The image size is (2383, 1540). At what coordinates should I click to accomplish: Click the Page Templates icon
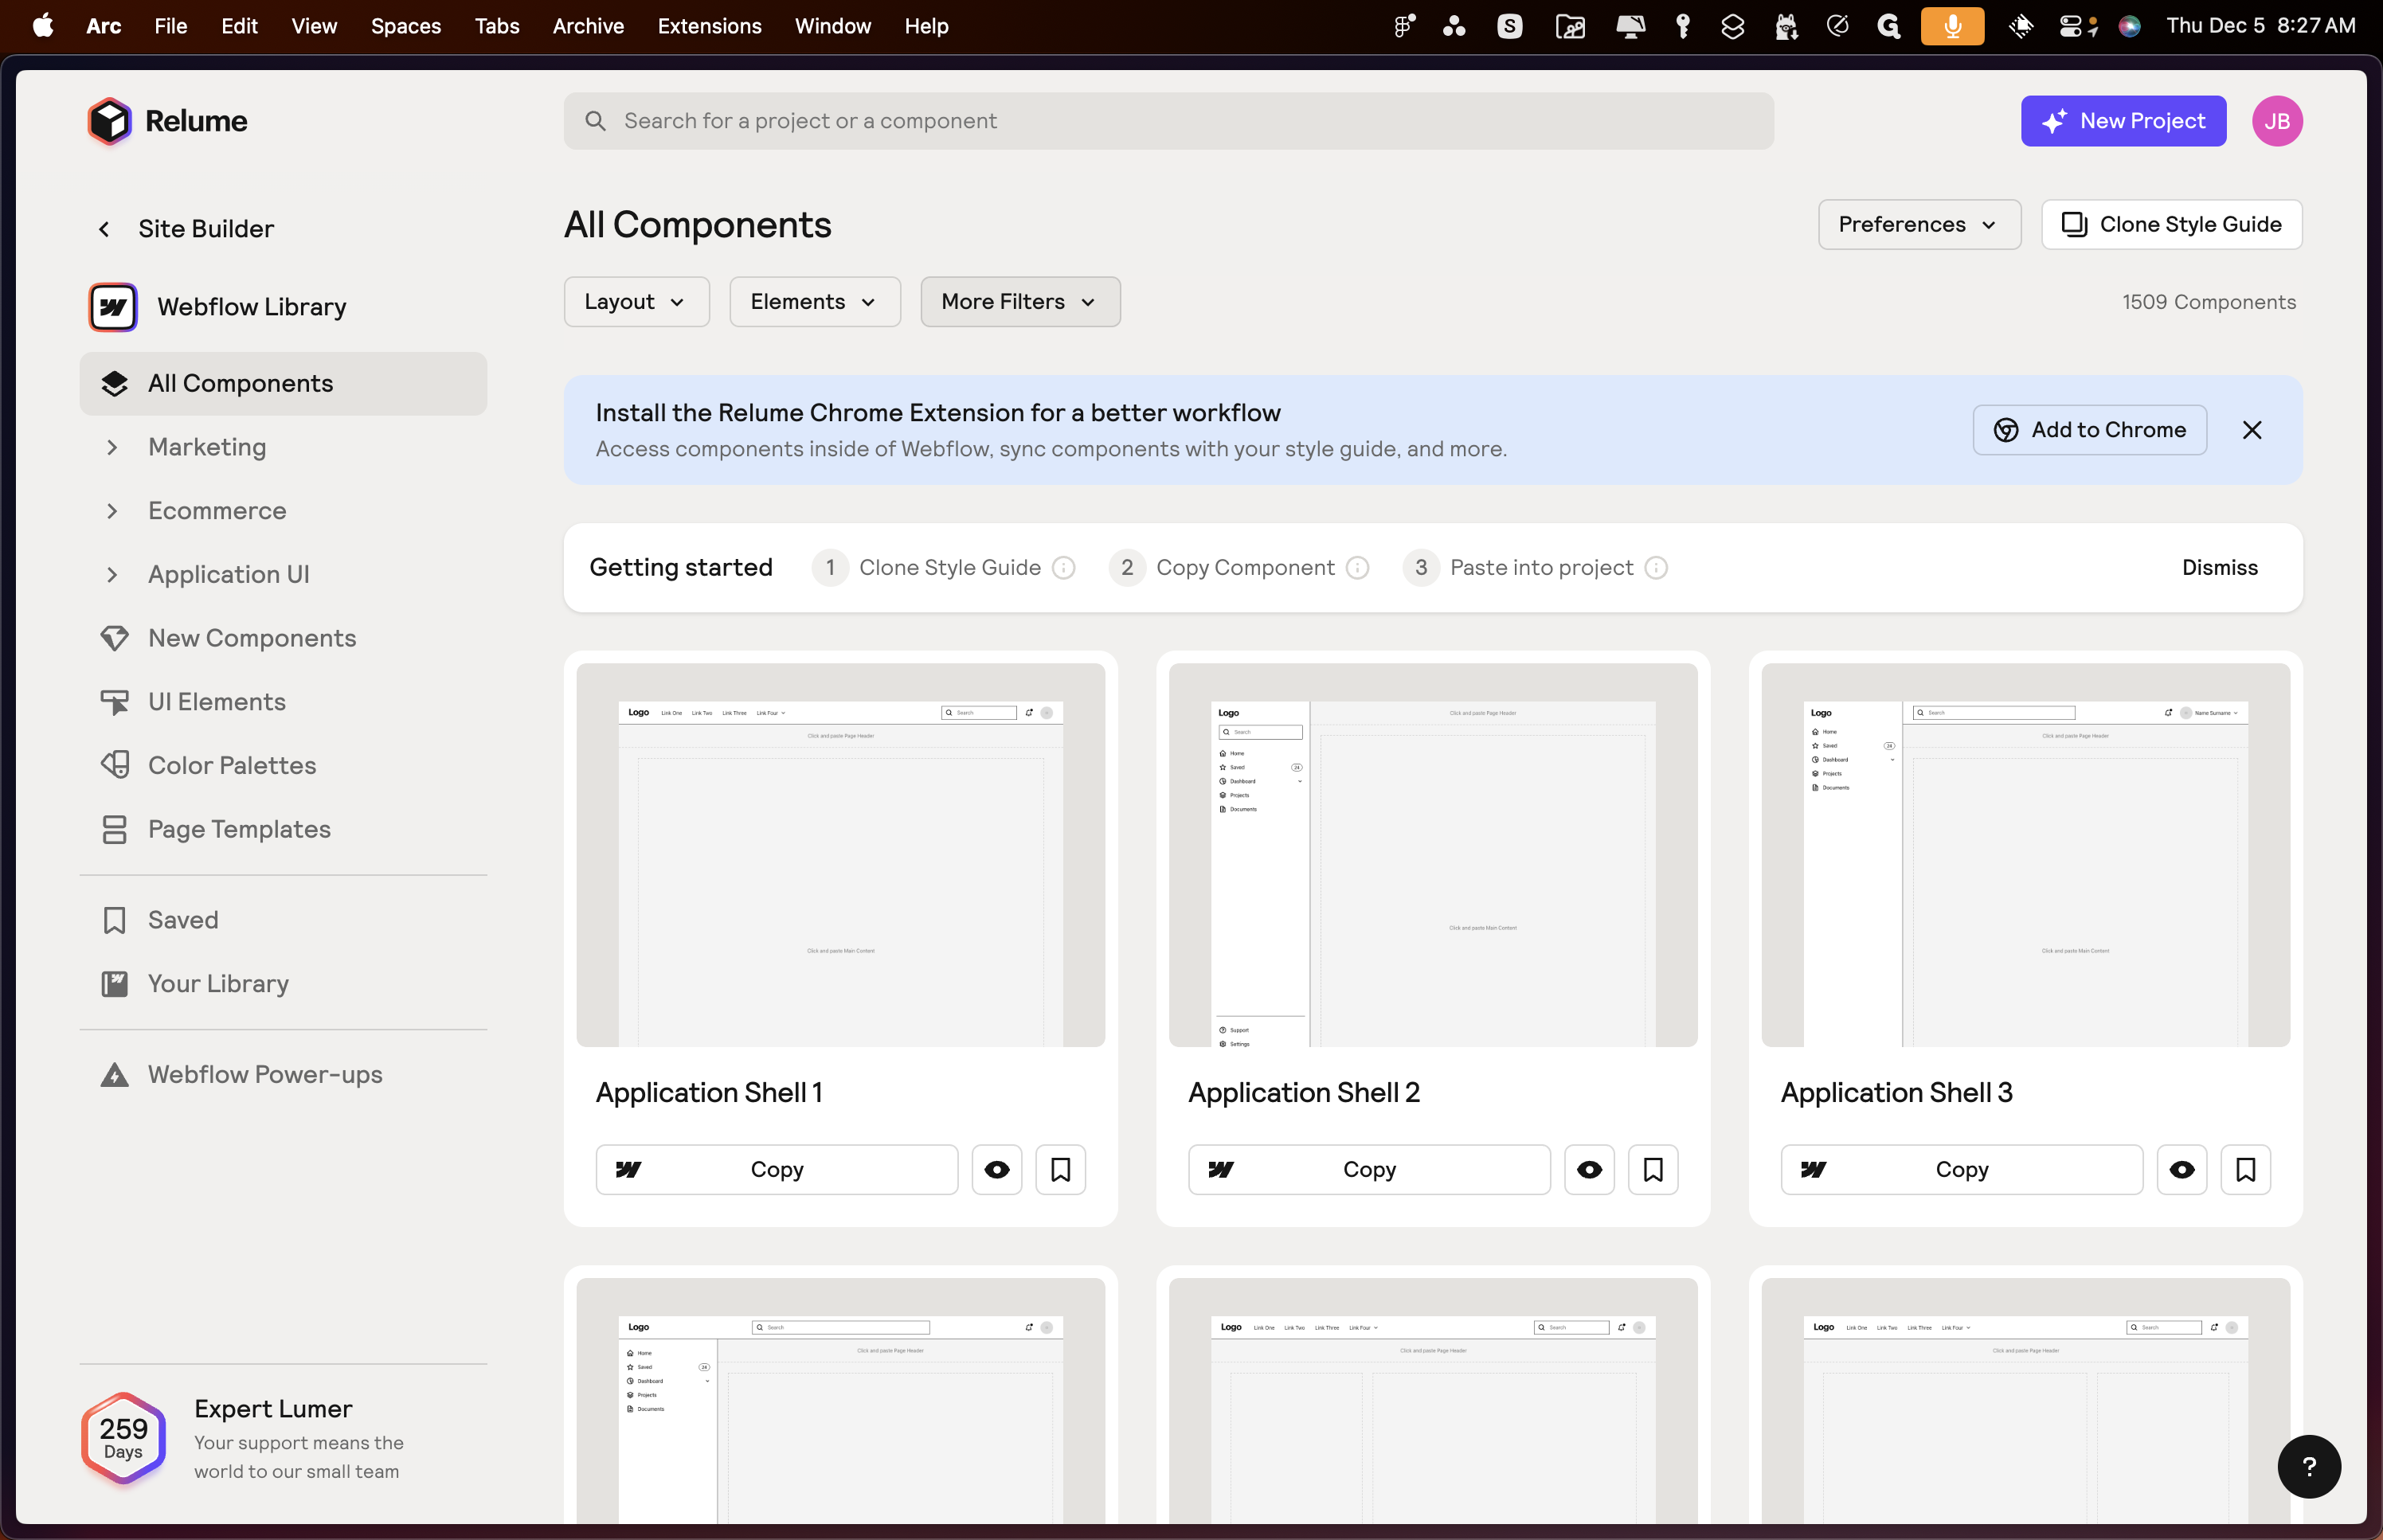(115, 829)
